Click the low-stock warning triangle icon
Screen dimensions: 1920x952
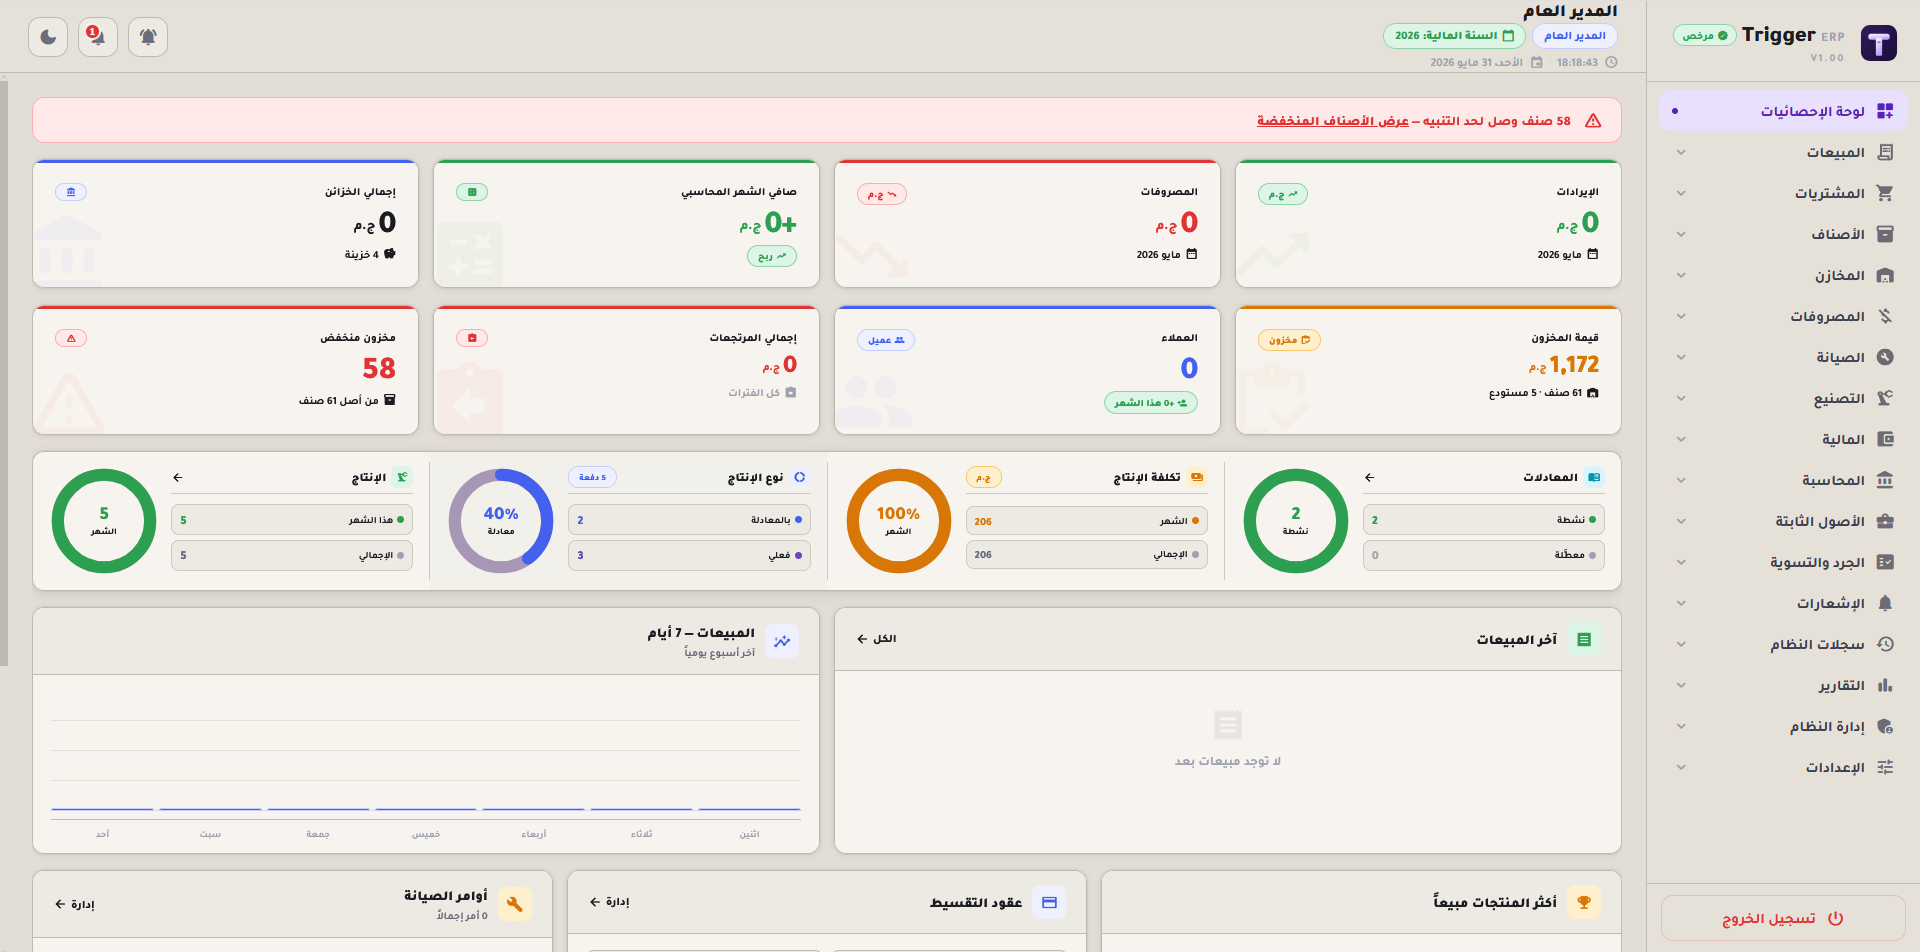coord(1593,121)
